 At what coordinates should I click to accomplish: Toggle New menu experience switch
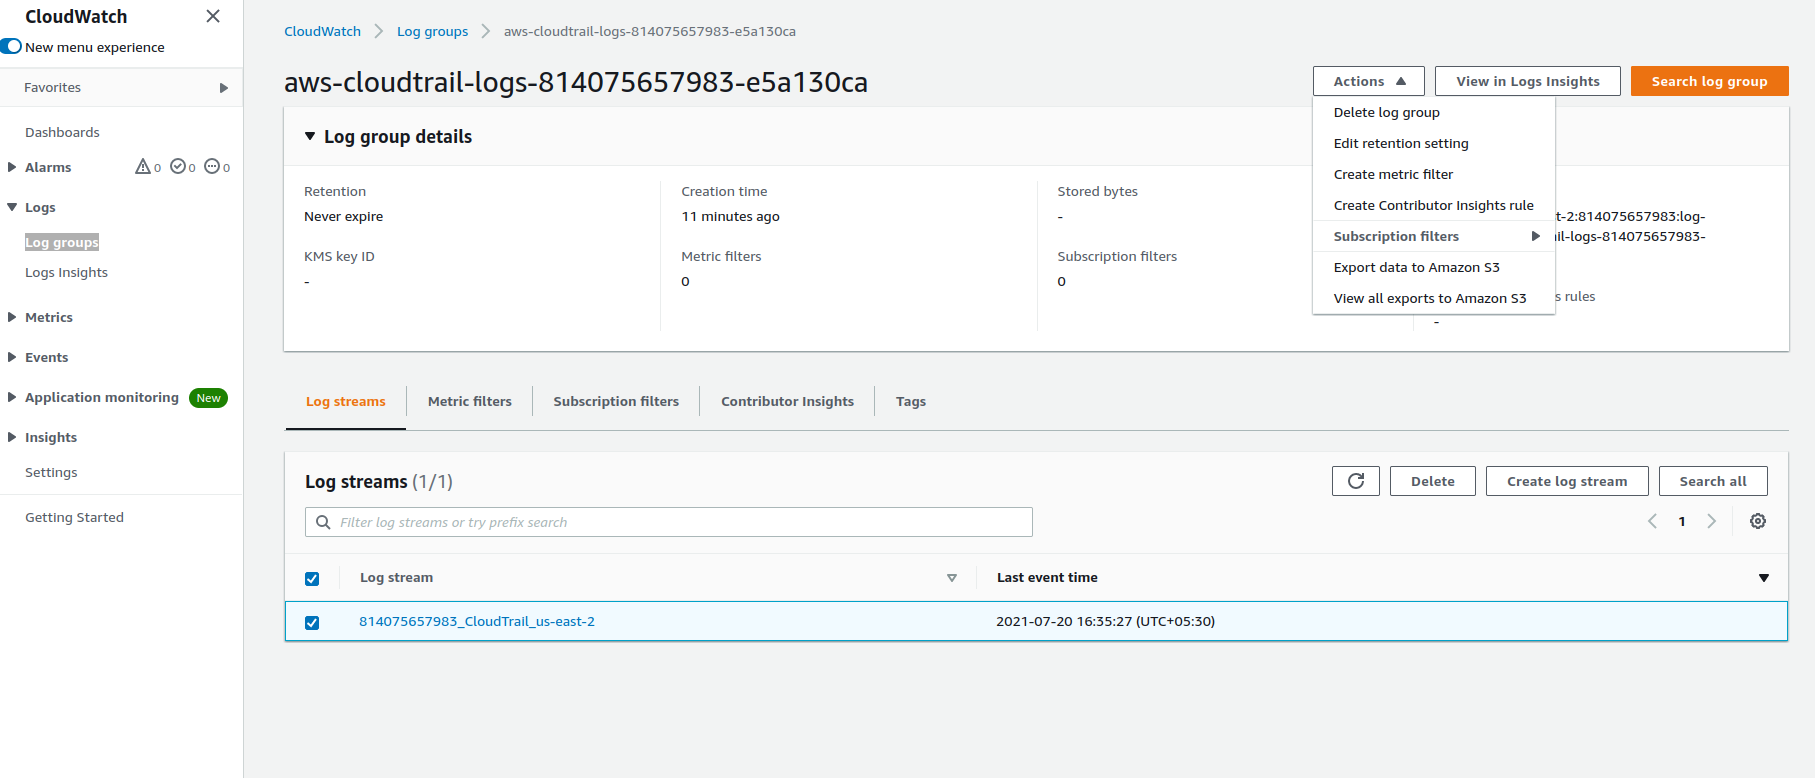pyautogui.click(x=11, y=47)
